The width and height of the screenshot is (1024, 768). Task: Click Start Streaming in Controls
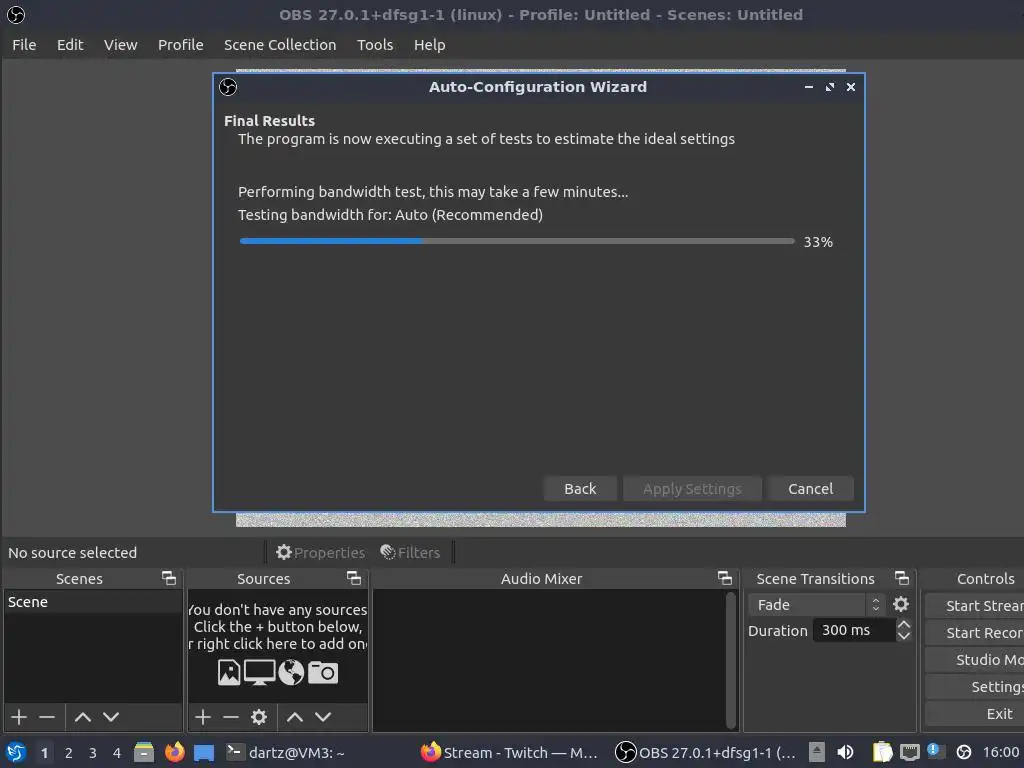(975, 606)
